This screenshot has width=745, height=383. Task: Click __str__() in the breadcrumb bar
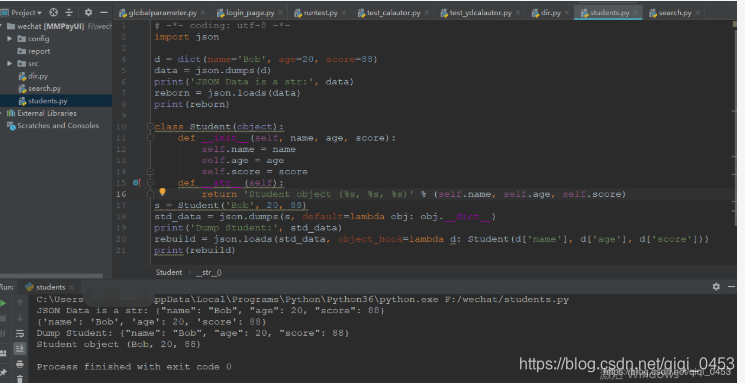click(x=209, y=272)
